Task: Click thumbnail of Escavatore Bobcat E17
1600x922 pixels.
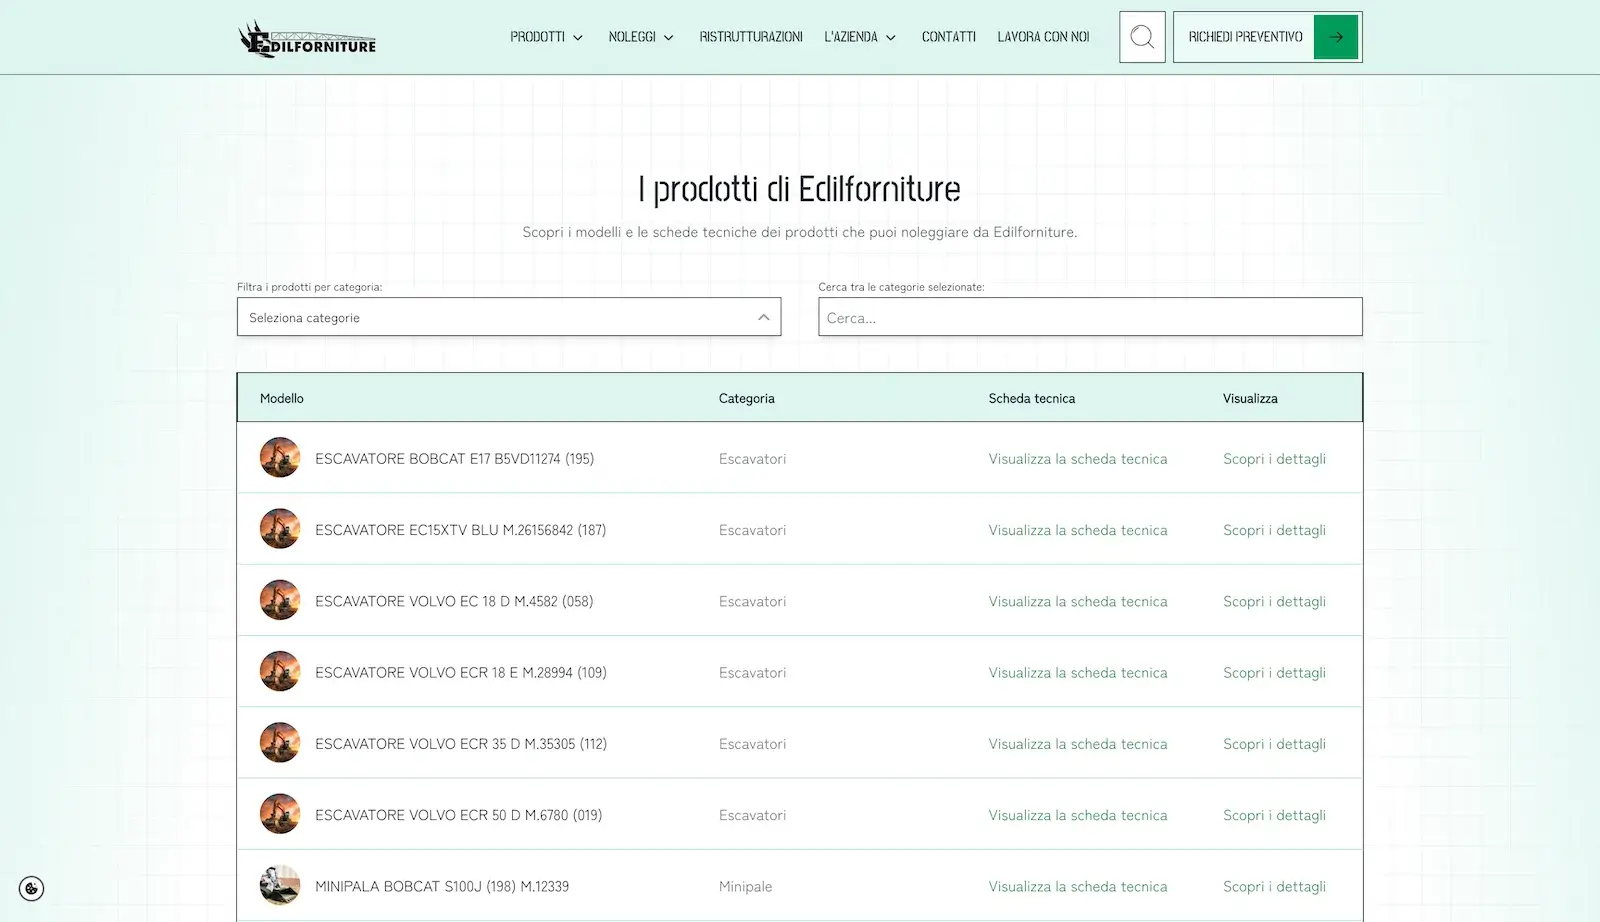Action: 280,458
